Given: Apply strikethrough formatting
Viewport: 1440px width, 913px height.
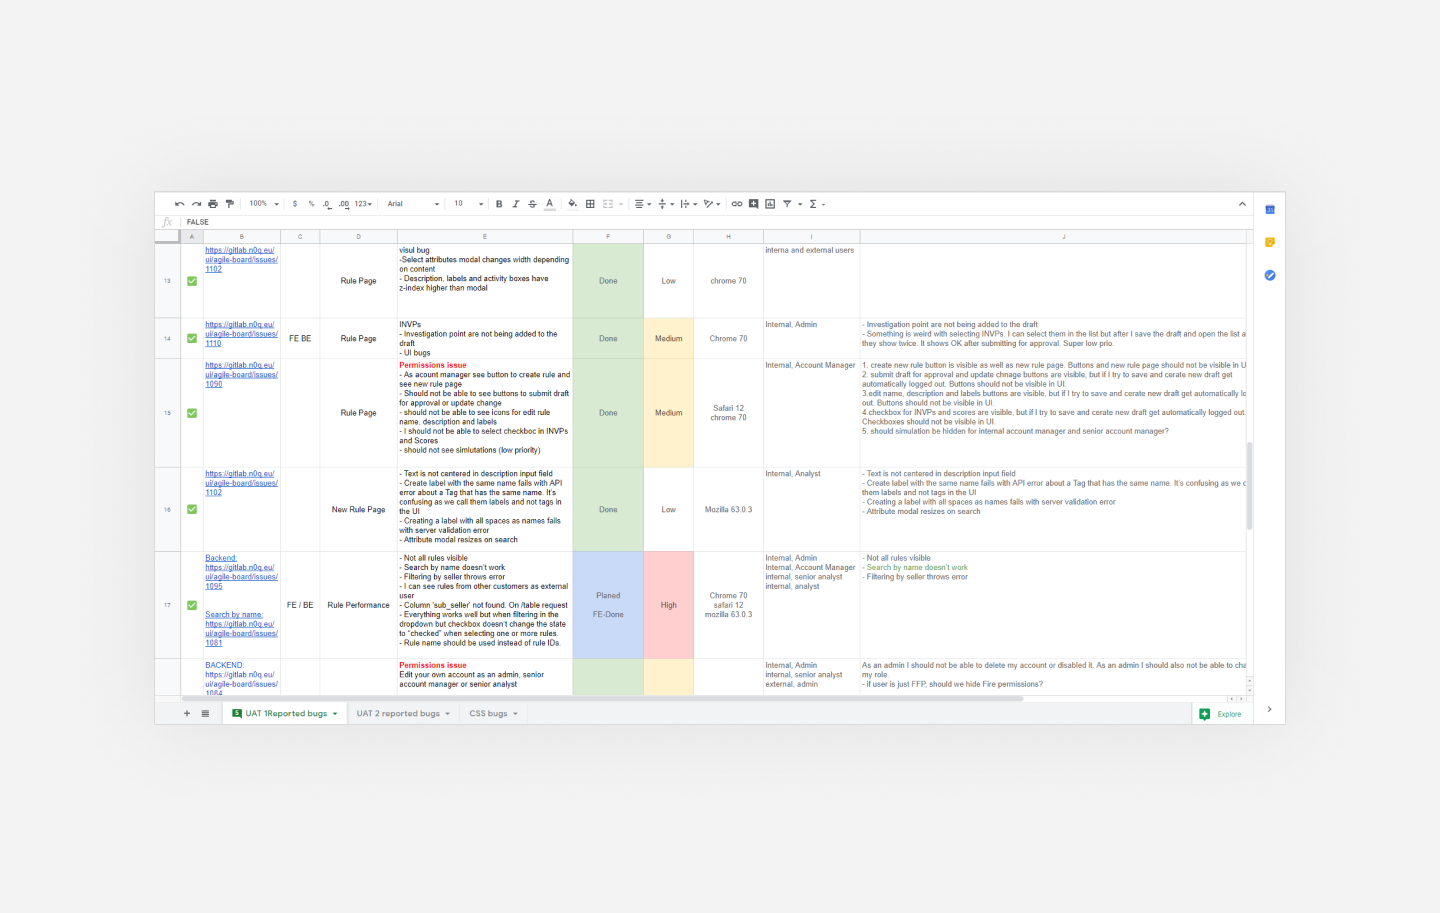Looking at the screenshot, I should 532,204.
